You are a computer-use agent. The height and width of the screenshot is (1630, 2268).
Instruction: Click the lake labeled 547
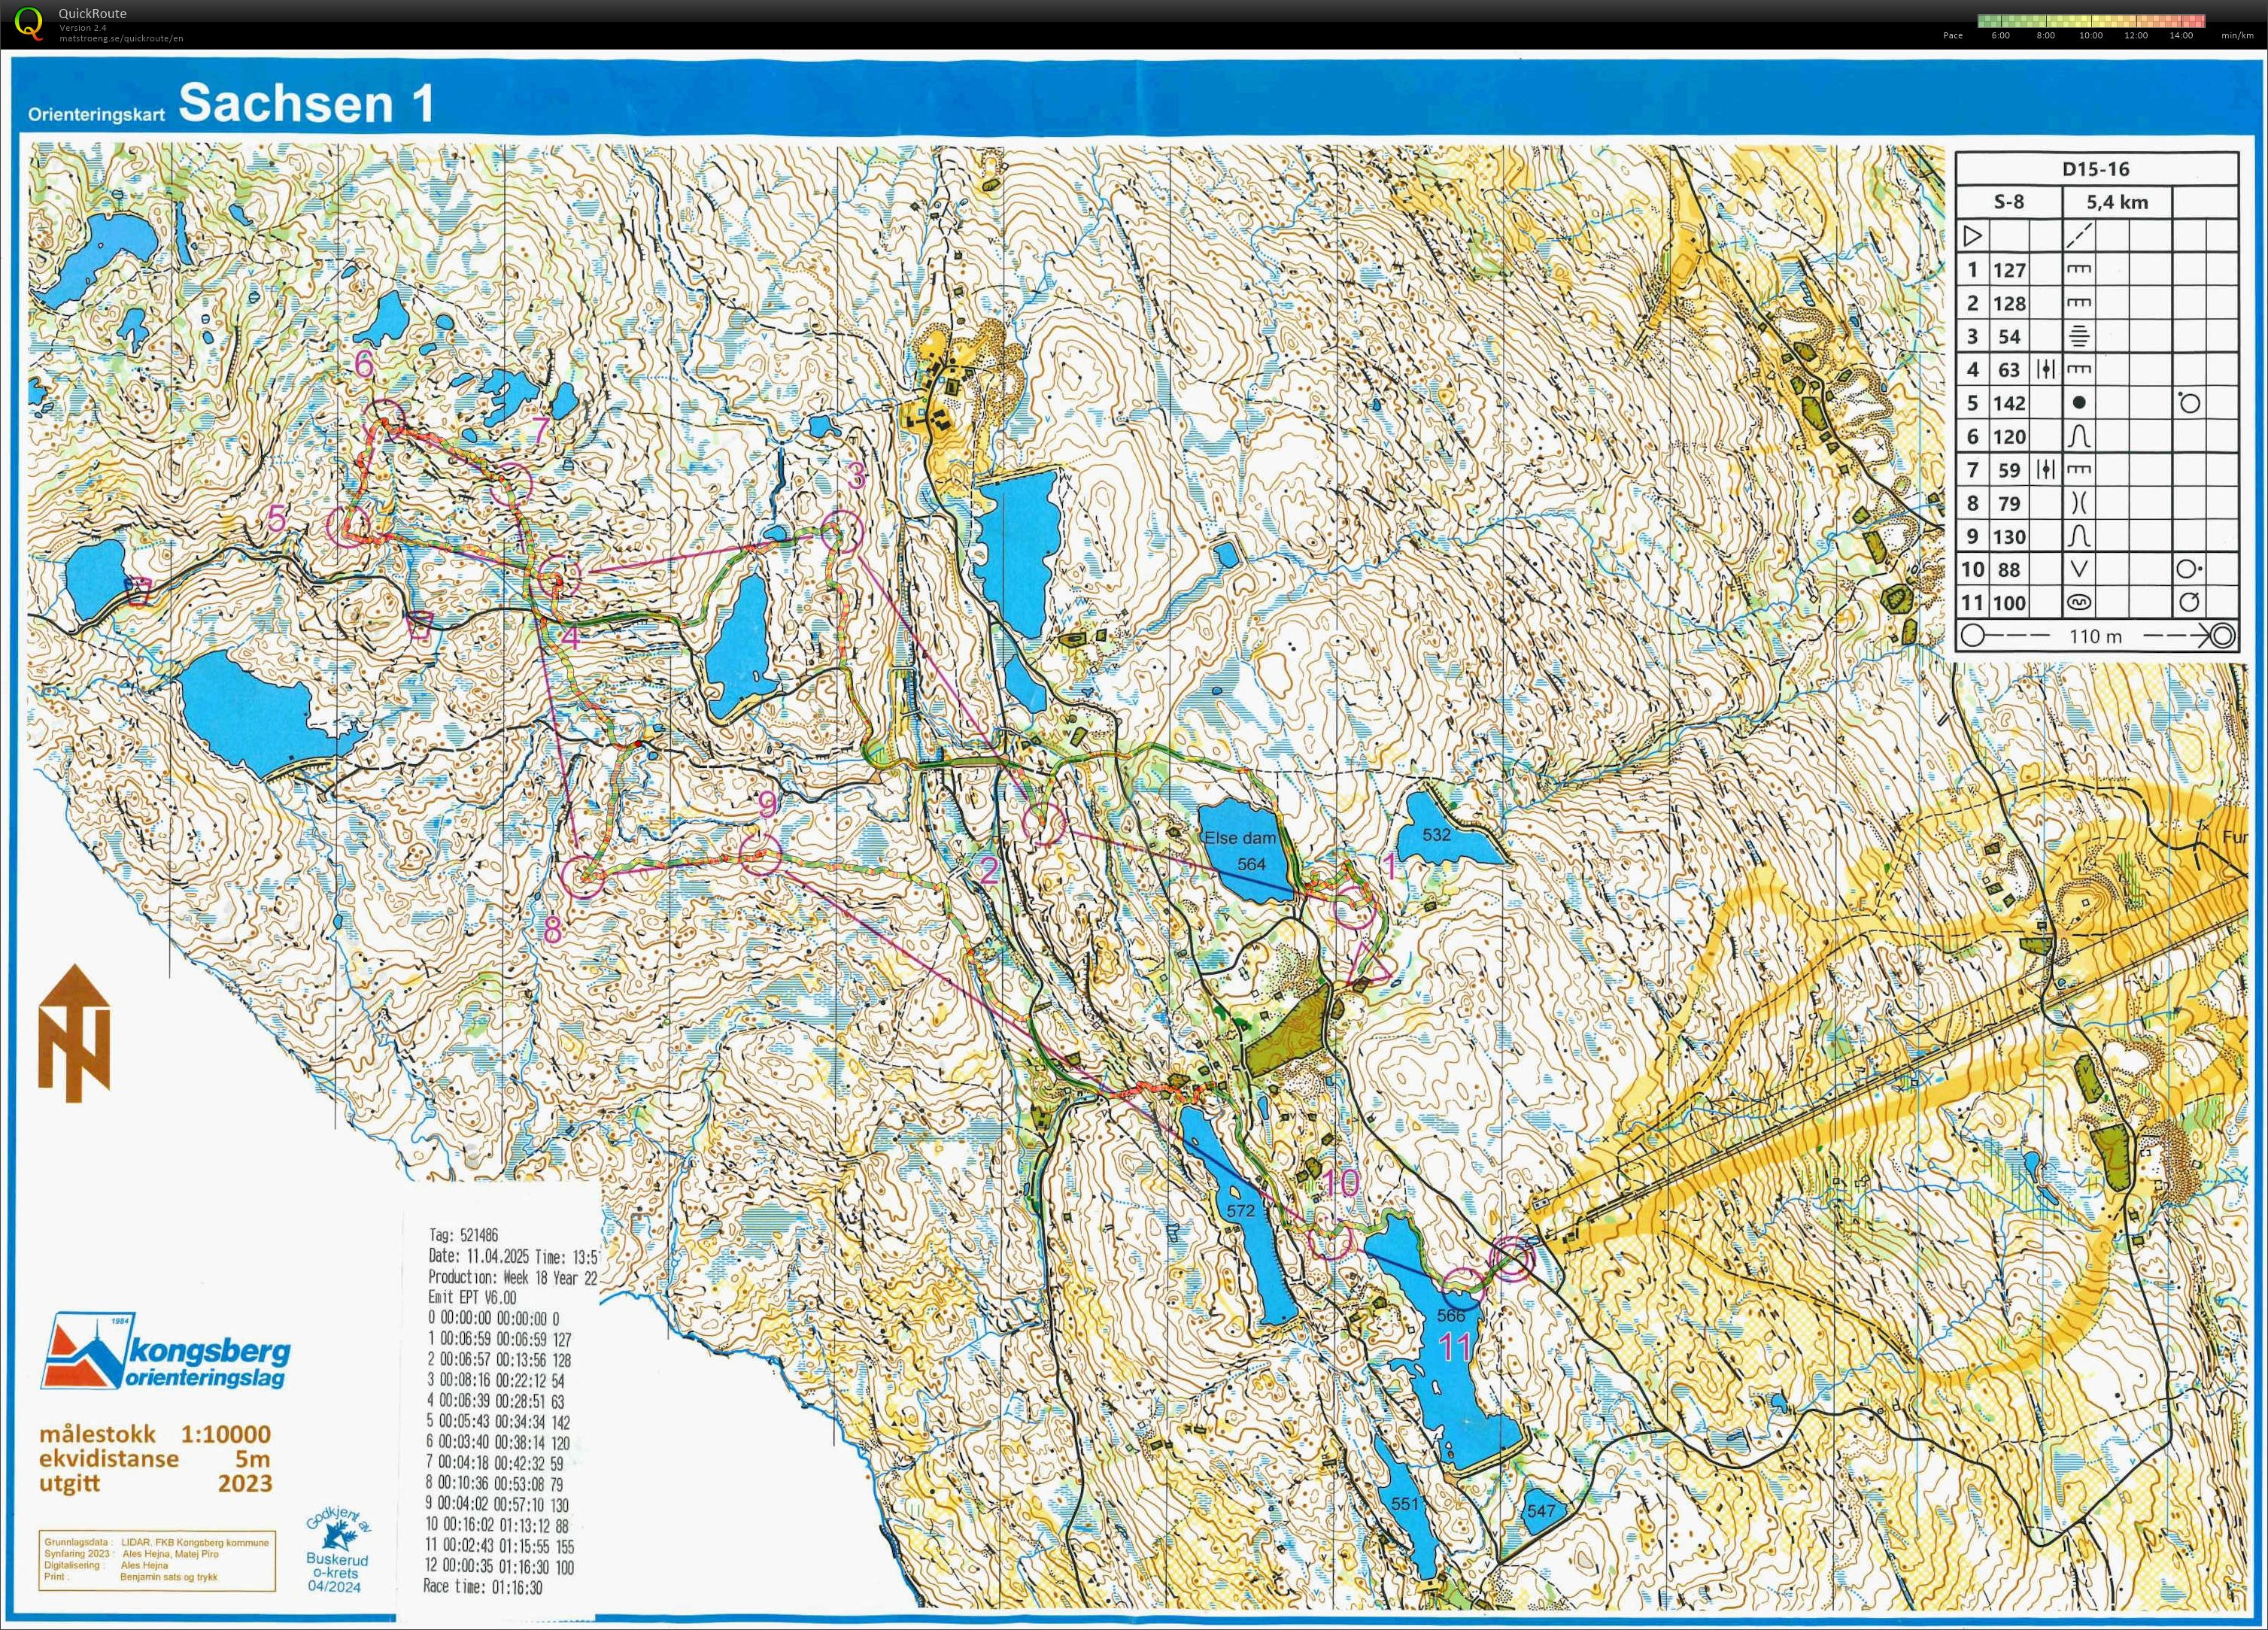(x=1541, y=1511)
